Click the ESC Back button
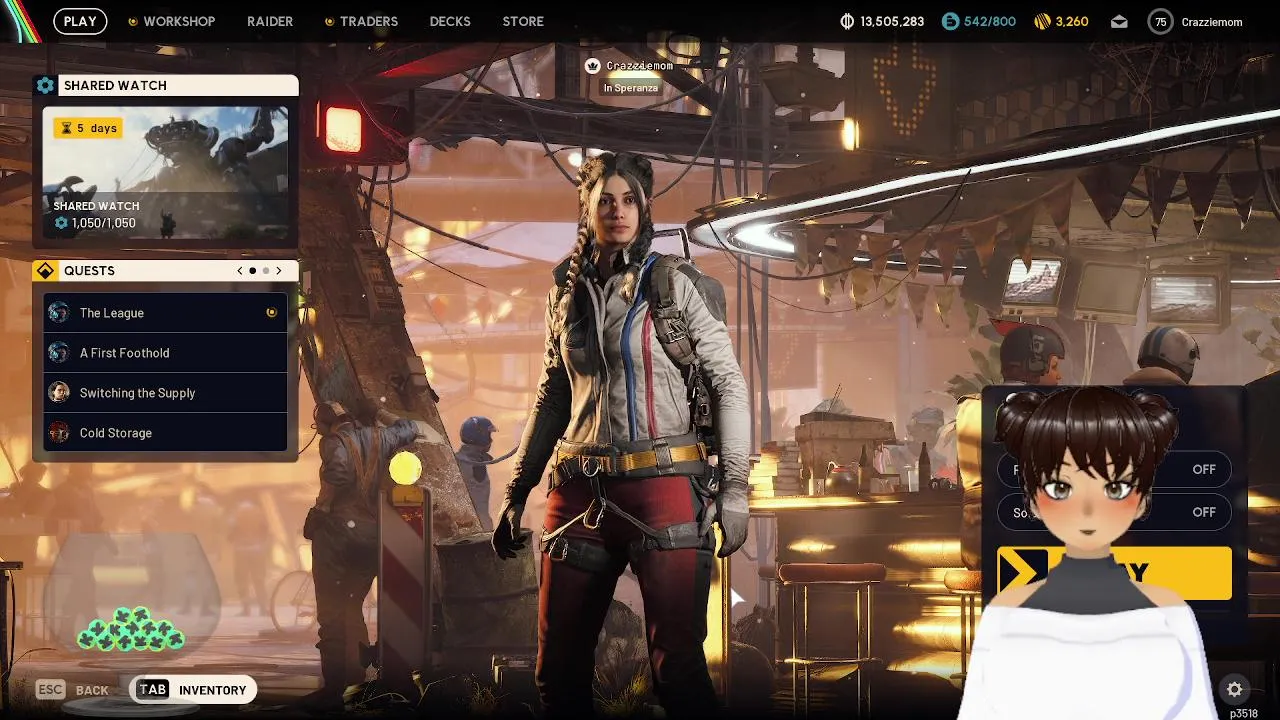The width and height of the screenshot is (1280, 720). tap(72, 690)
